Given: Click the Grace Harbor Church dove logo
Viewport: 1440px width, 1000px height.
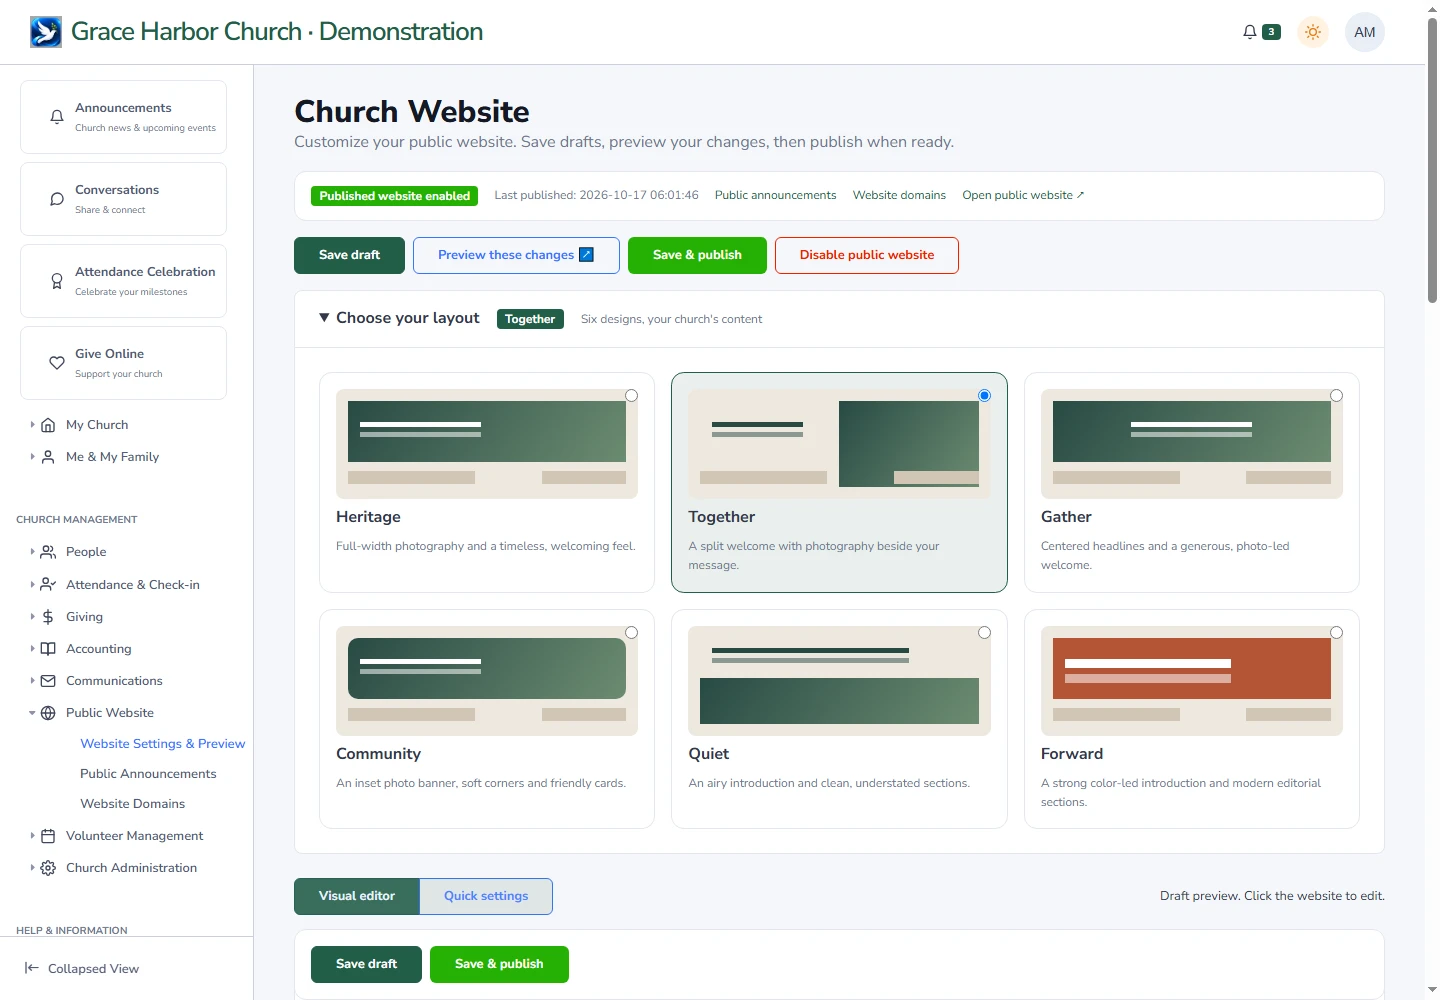Looking at the screenshot, I should click(x=46, y=32).
